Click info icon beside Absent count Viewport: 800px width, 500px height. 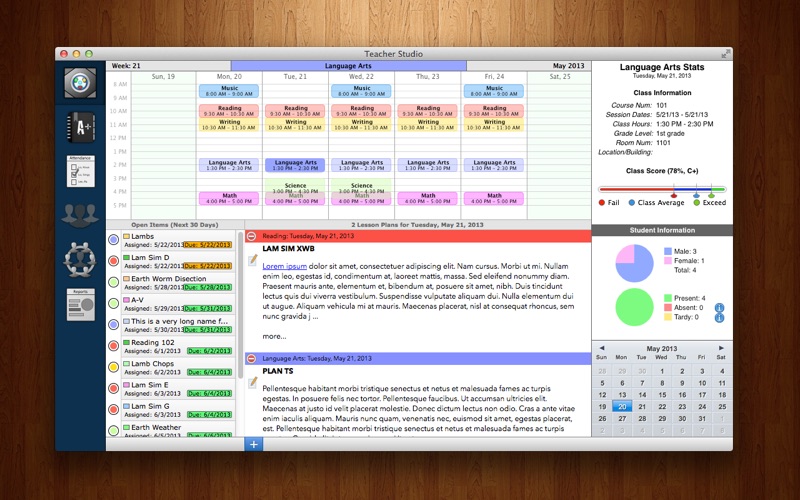719,308
